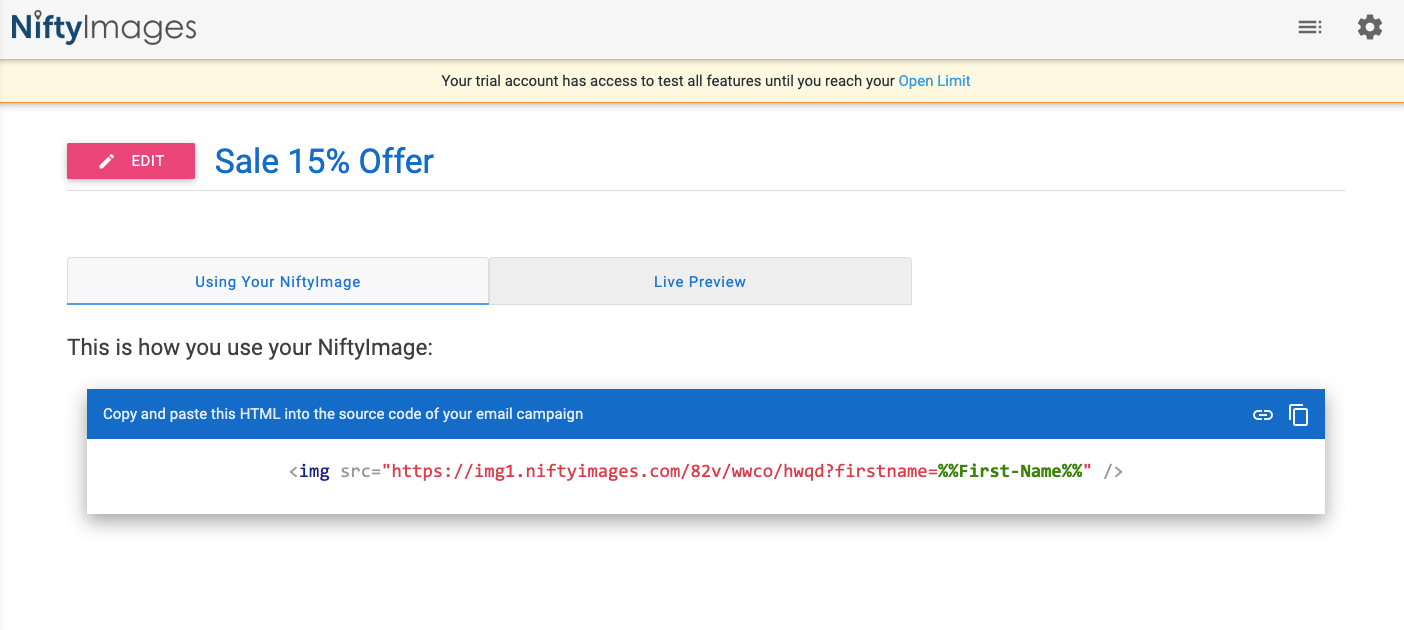Click the "This is how you use" heading
Image resolution: width=1404 pixels, height=630 pixels.
point(250,348)
